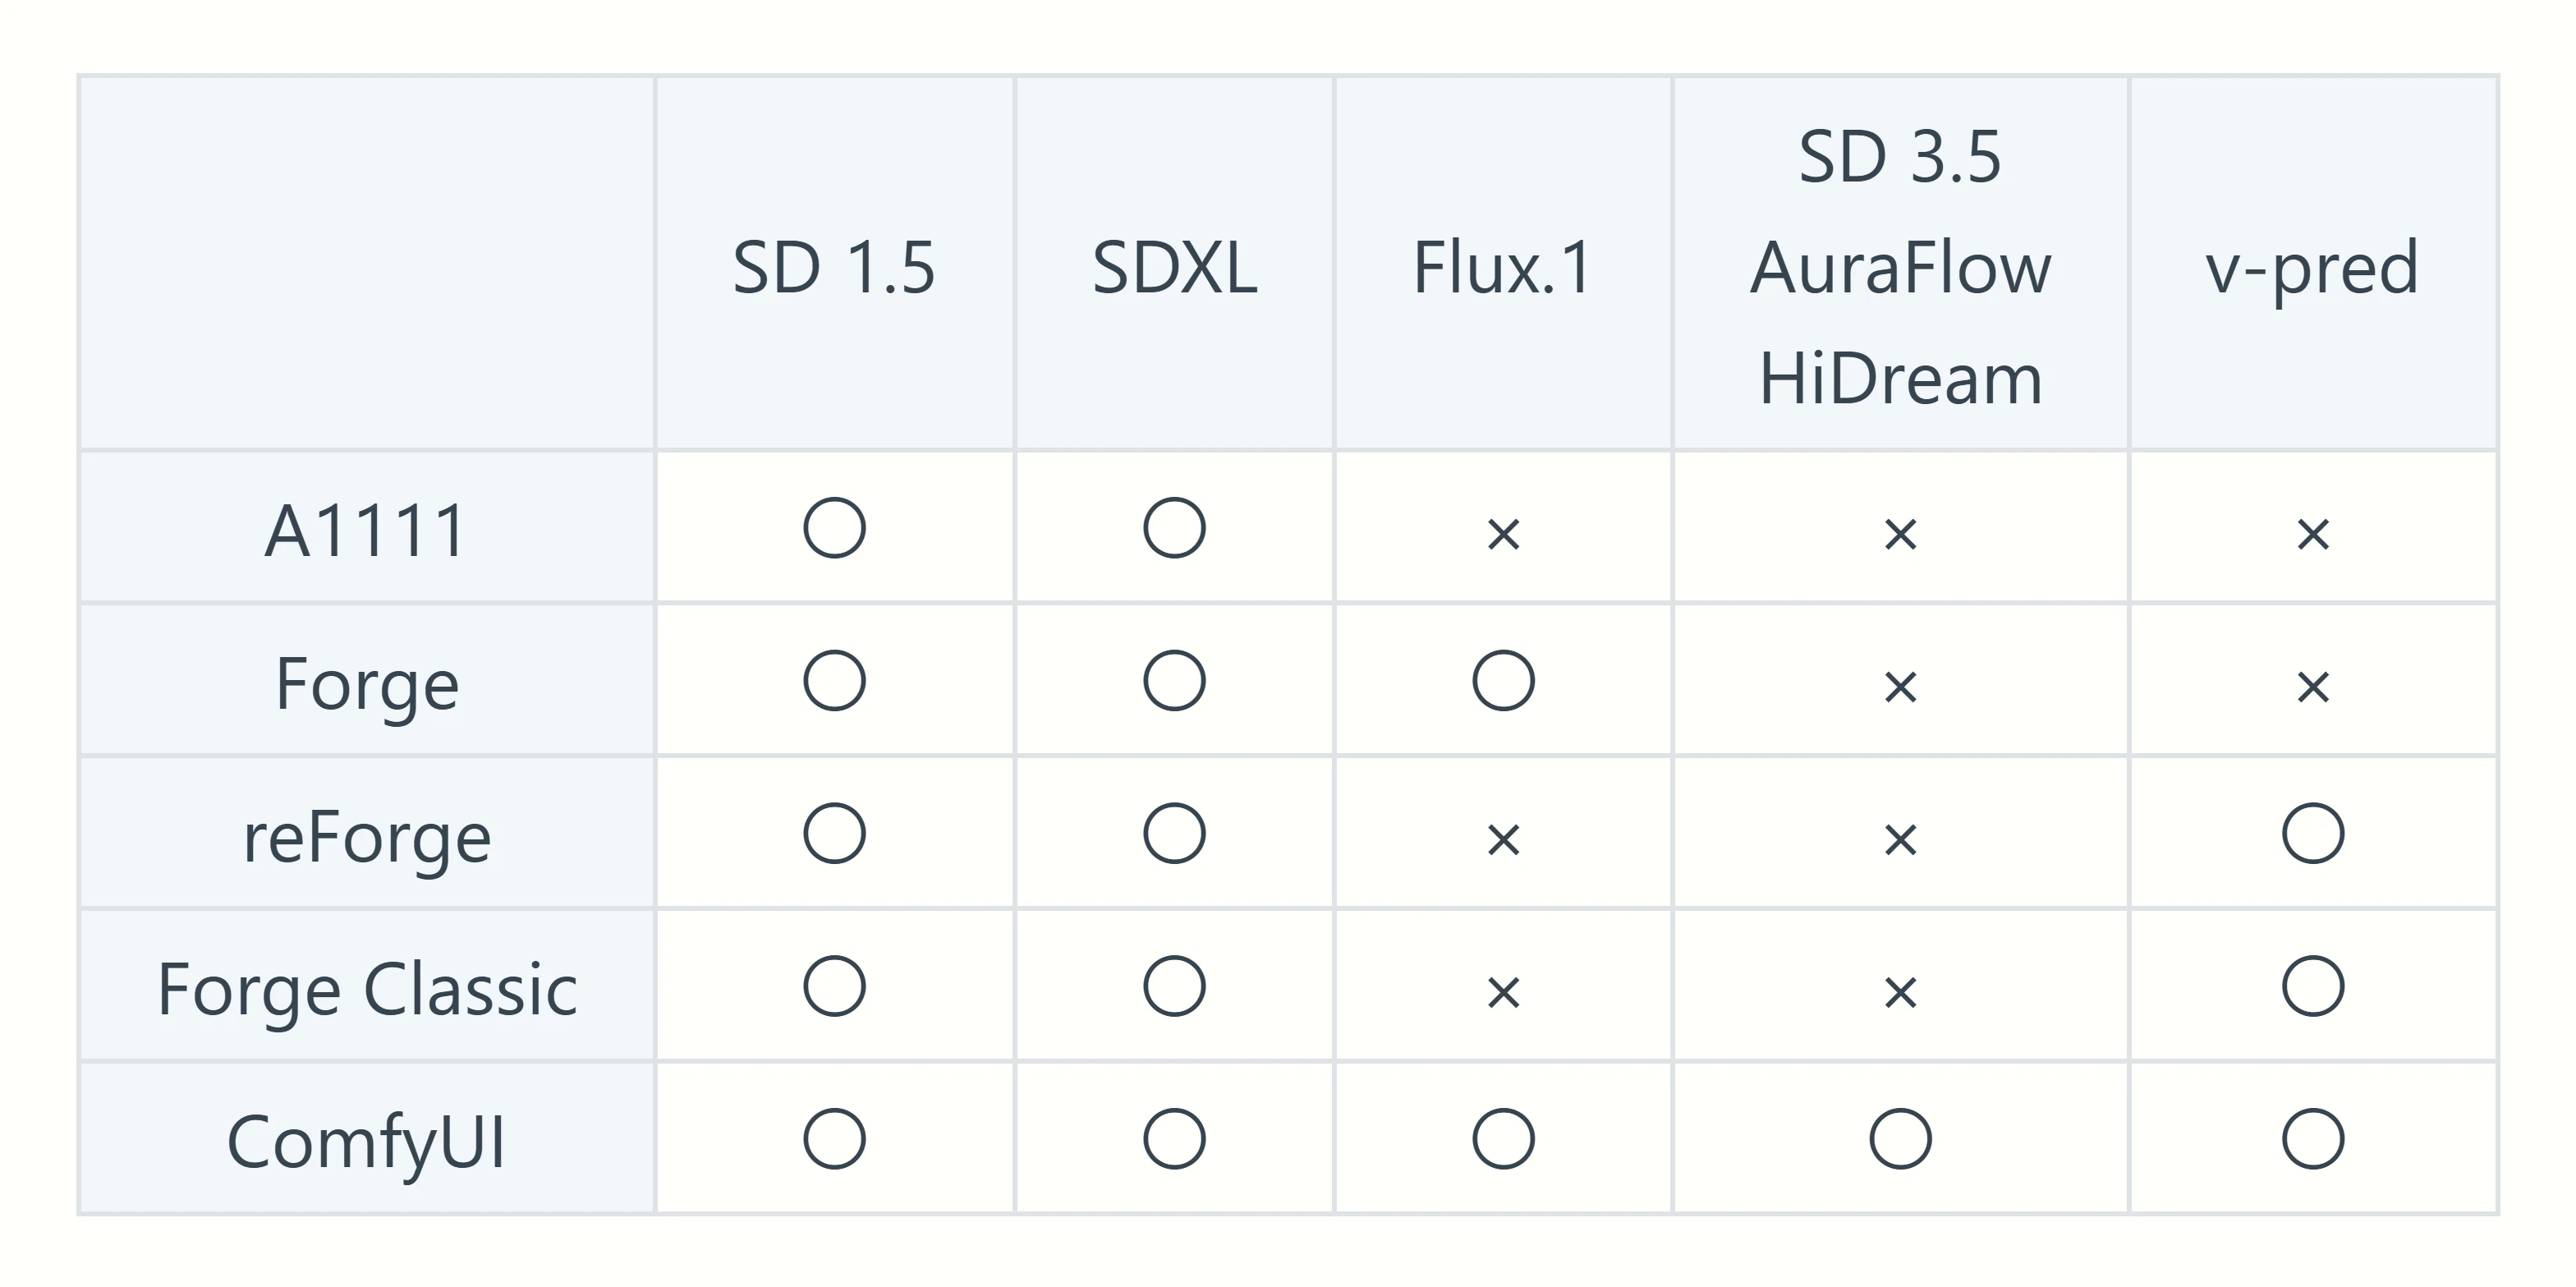Click the A1111 row label

coord(366,530)
